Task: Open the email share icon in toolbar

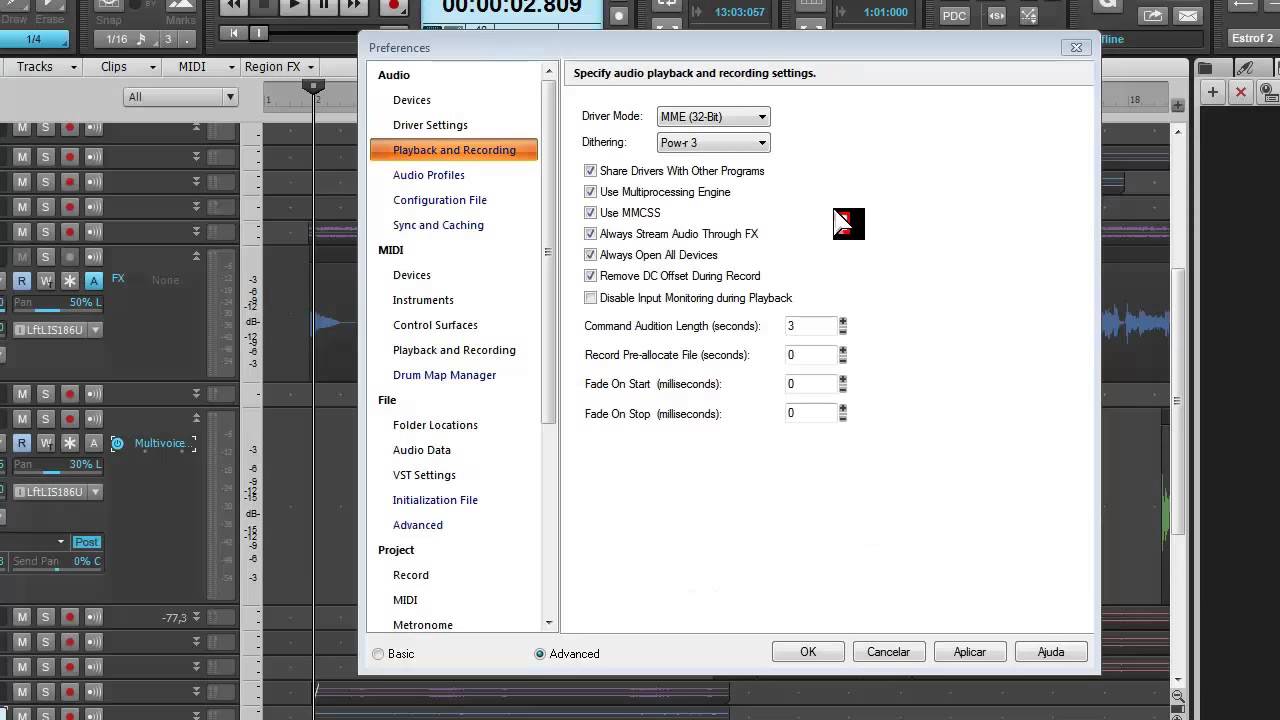Action: (1187, 15)
